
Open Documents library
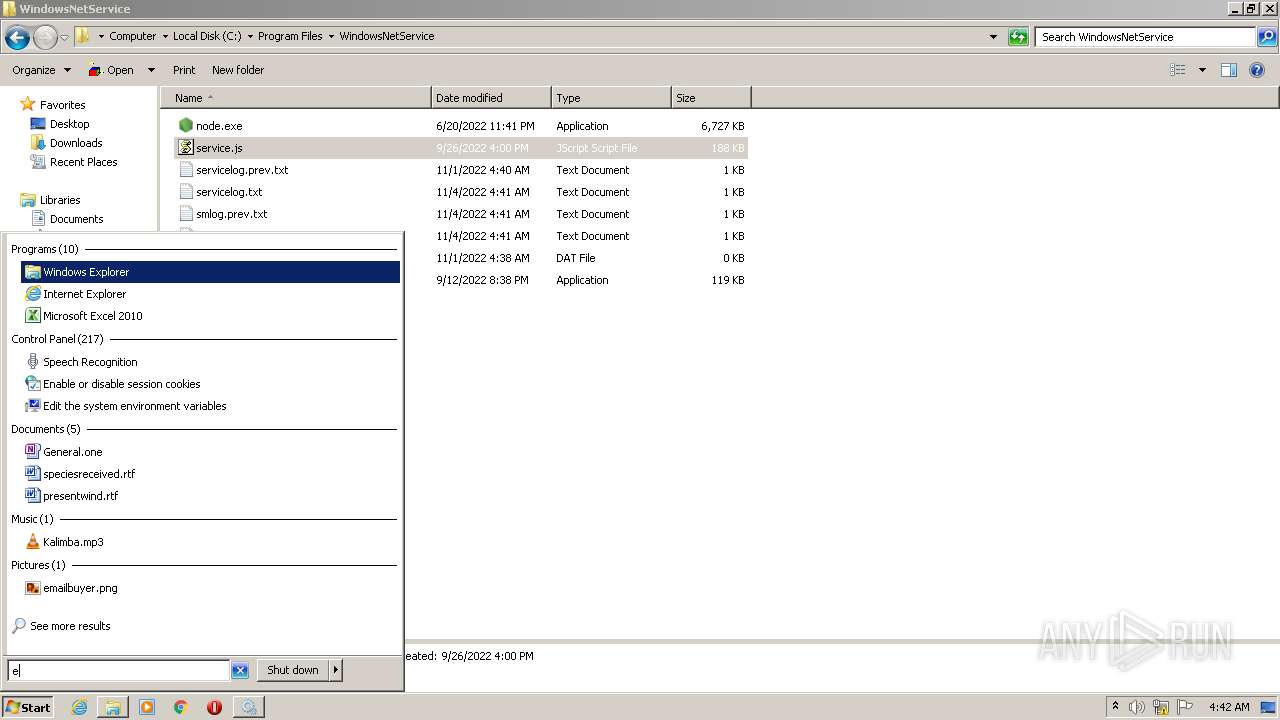76,219
